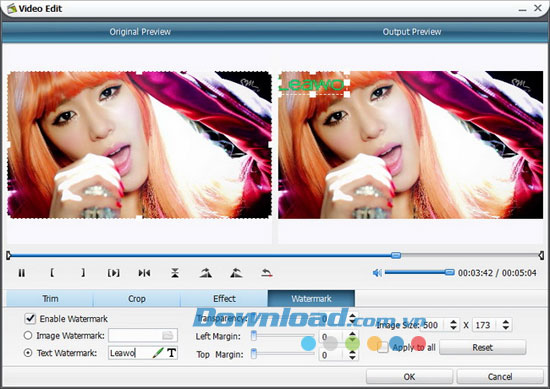Switch to the Trim tab
Screen dimensions: 550x389
(x=50, y=299)
